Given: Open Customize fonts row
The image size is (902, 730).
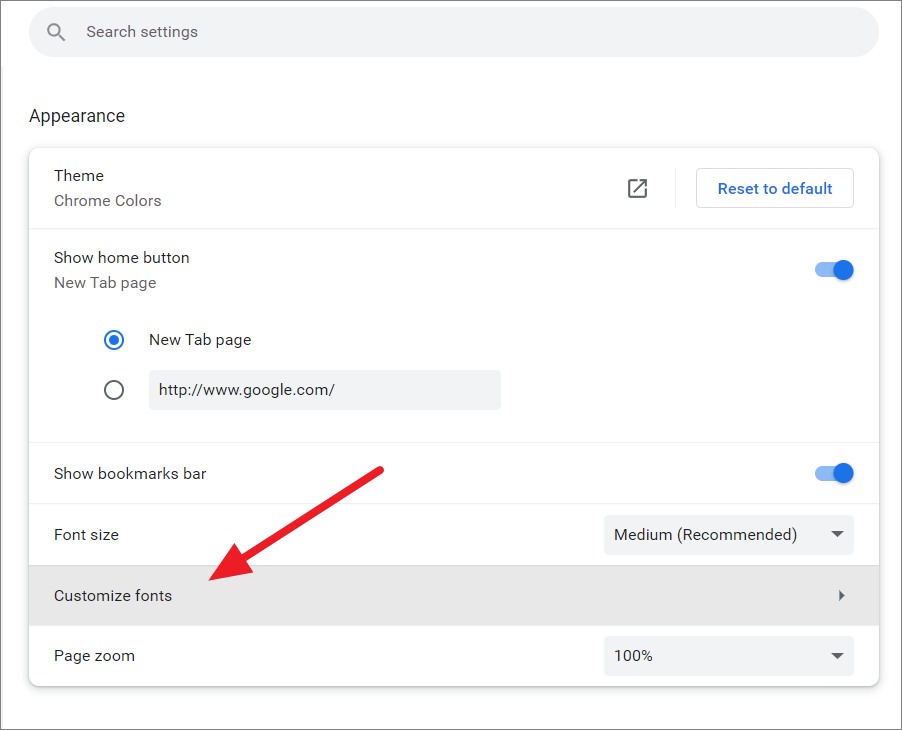Looking at the screenshot, I should [453, 595].
